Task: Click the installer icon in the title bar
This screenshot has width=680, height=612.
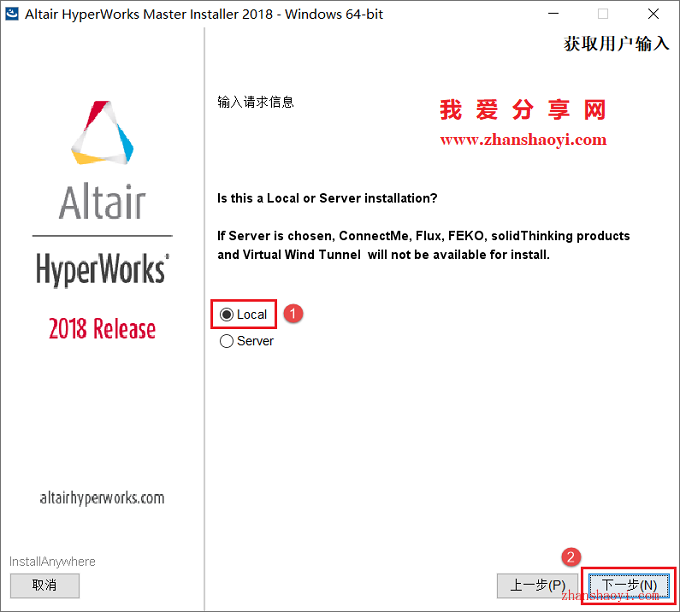Action: point(12,14)
